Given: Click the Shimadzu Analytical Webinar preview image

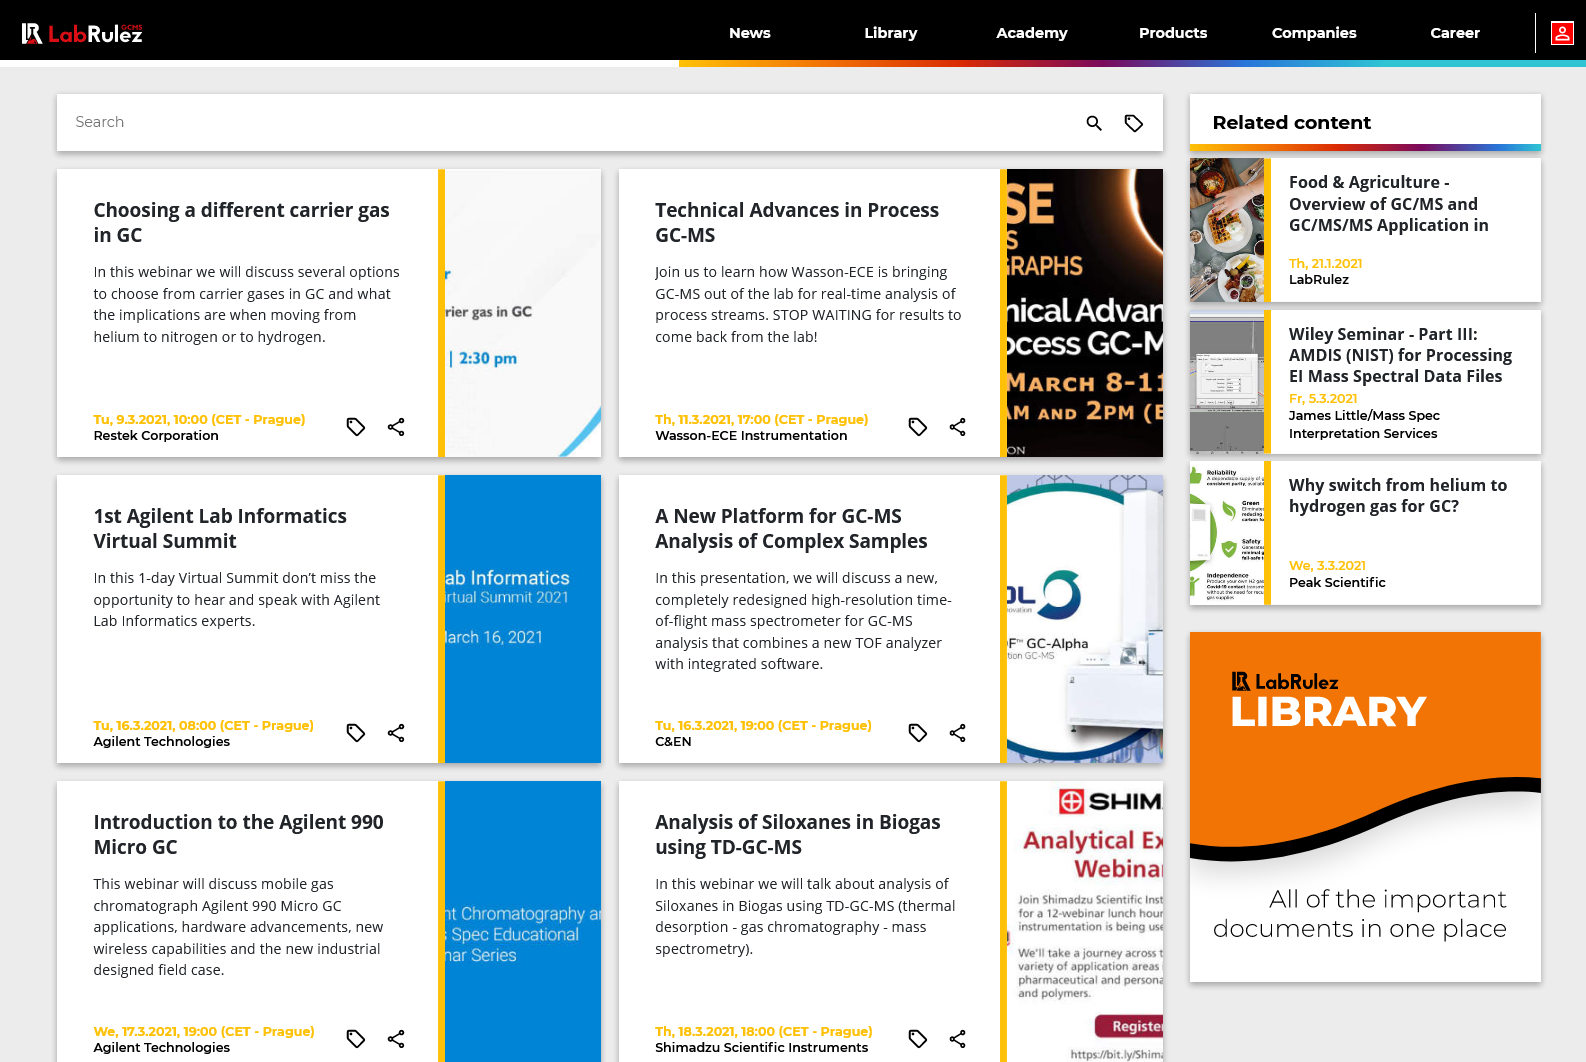Looking at the screenshot, I should pyautogui.click(x=1085, y=921).
